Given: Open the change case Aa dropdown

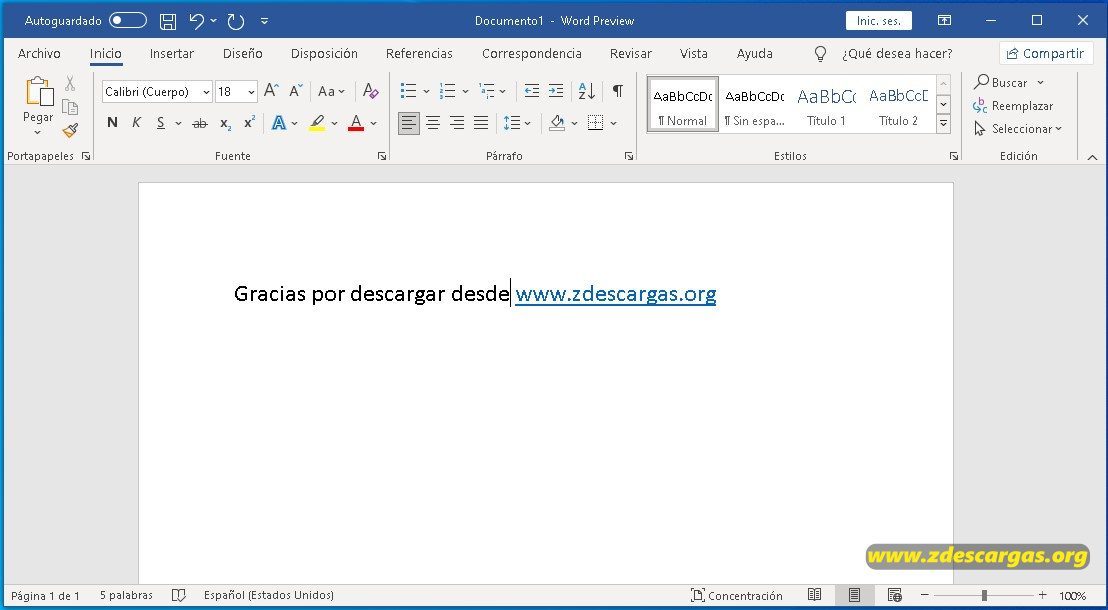Looking at the screenshot, I should pyautogui.click(x=331, y=91).
